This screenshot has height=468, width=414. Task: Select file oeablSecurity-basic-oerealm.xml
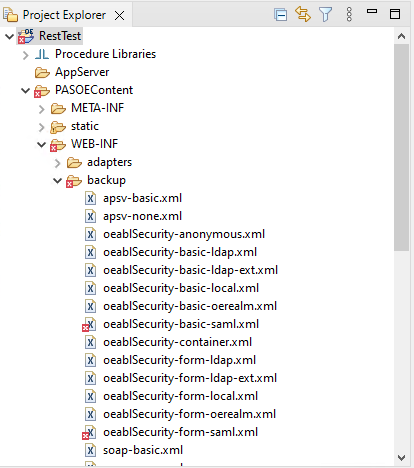pyautogui.click(x=190, y=306)
